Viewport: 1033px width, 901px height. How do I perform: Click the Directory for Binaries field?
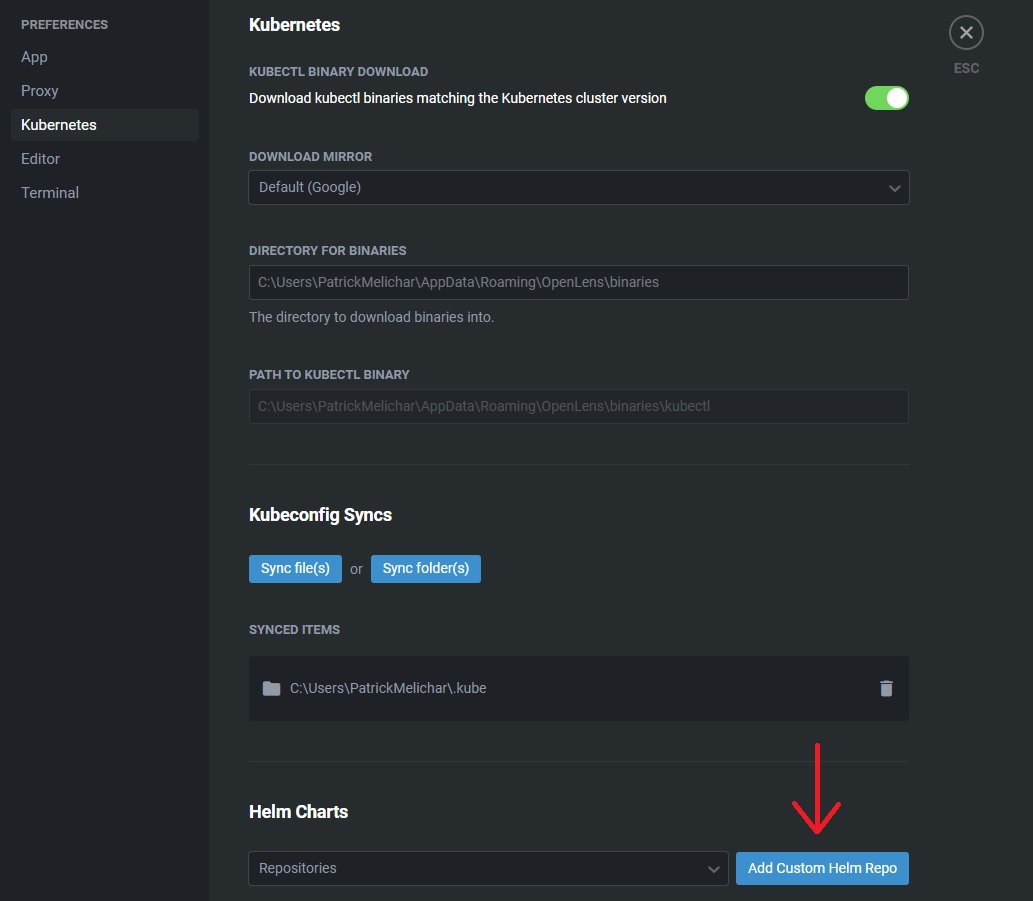tap(578, 282)
